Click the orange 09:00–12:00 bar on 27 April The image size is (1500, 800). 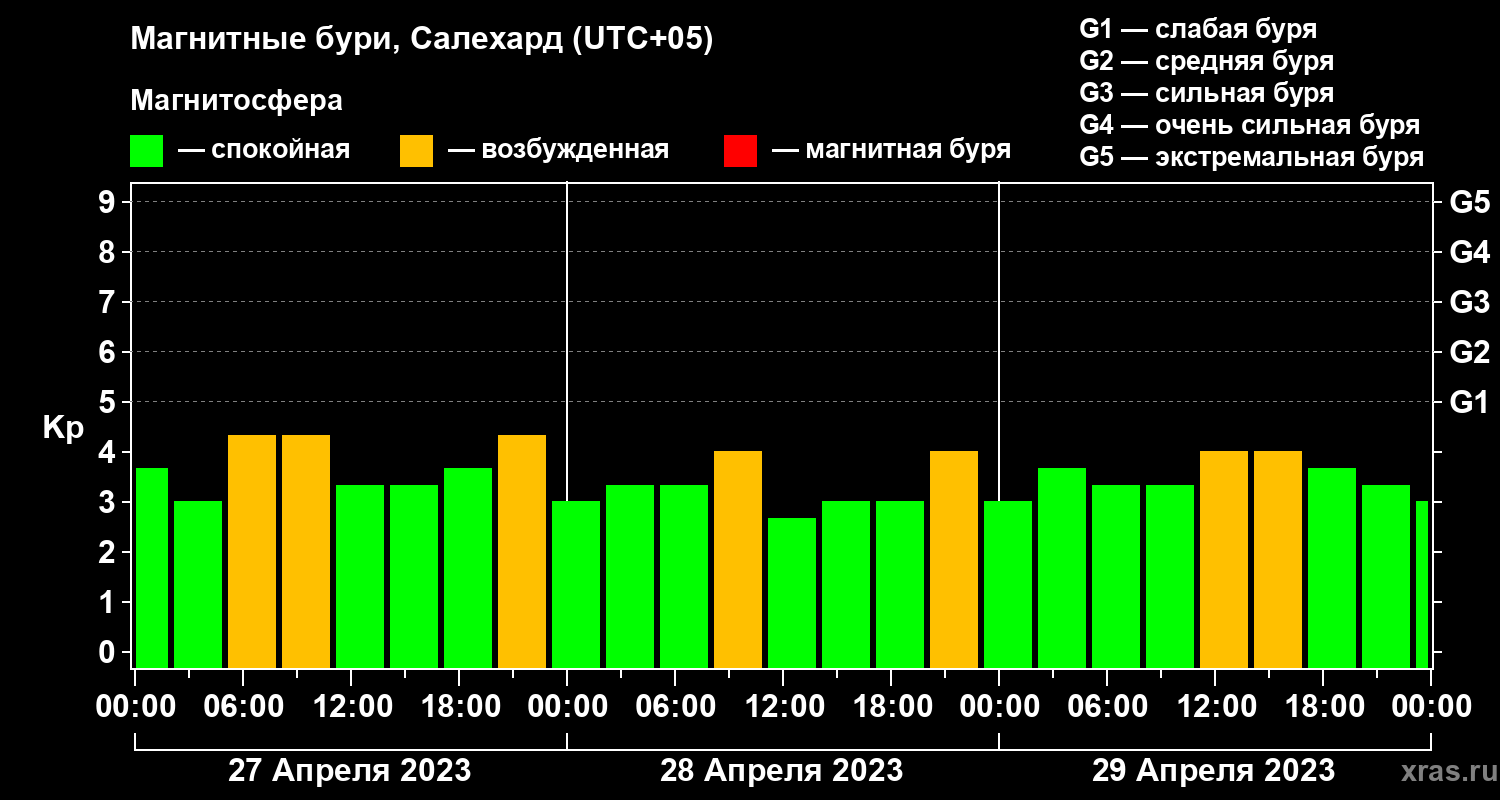point(306,551)
